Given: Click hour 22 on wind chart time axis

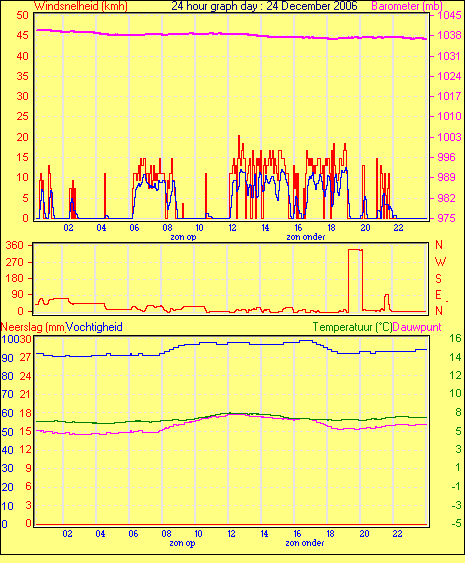Looking at the screenshot, I should [398, 228].
